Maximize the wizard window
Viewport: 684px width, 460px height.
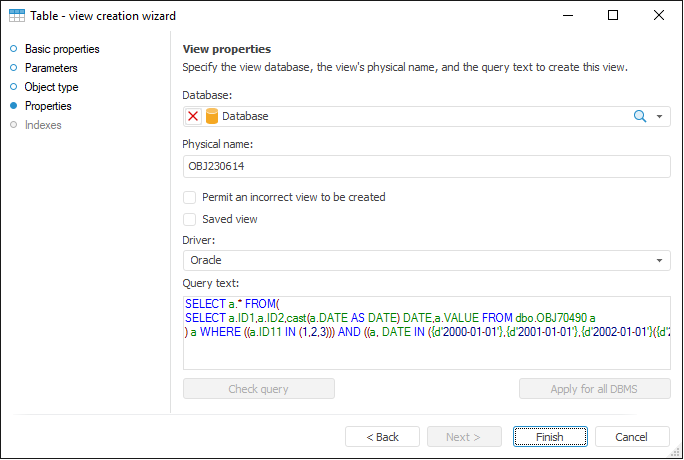coord(613,16)
